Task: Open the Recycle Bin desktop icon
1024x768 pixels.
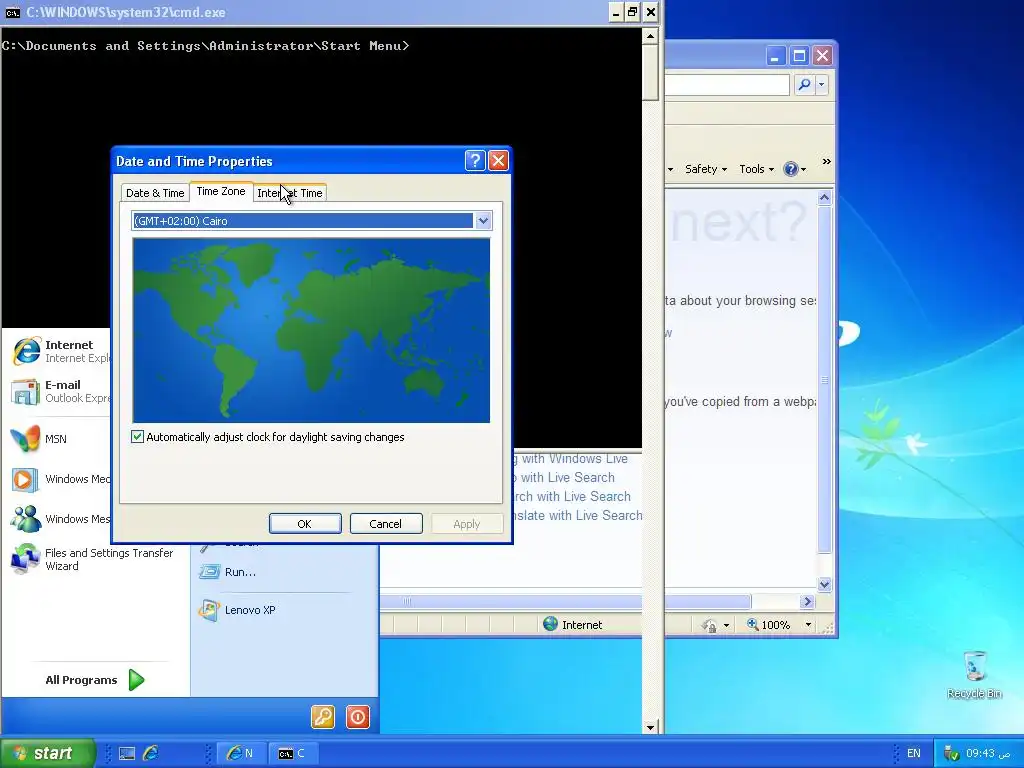Action: 974,675
